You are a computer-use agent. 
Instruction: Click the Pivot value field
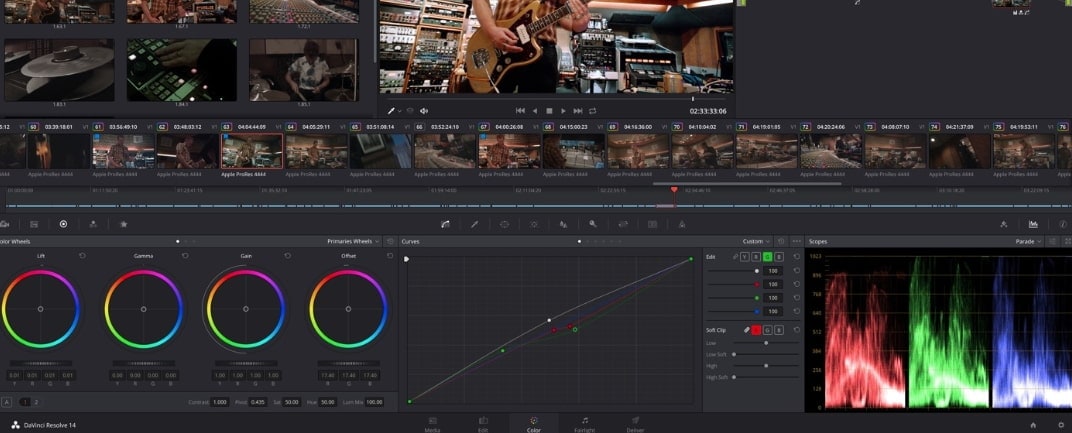(x=258, y=402)
